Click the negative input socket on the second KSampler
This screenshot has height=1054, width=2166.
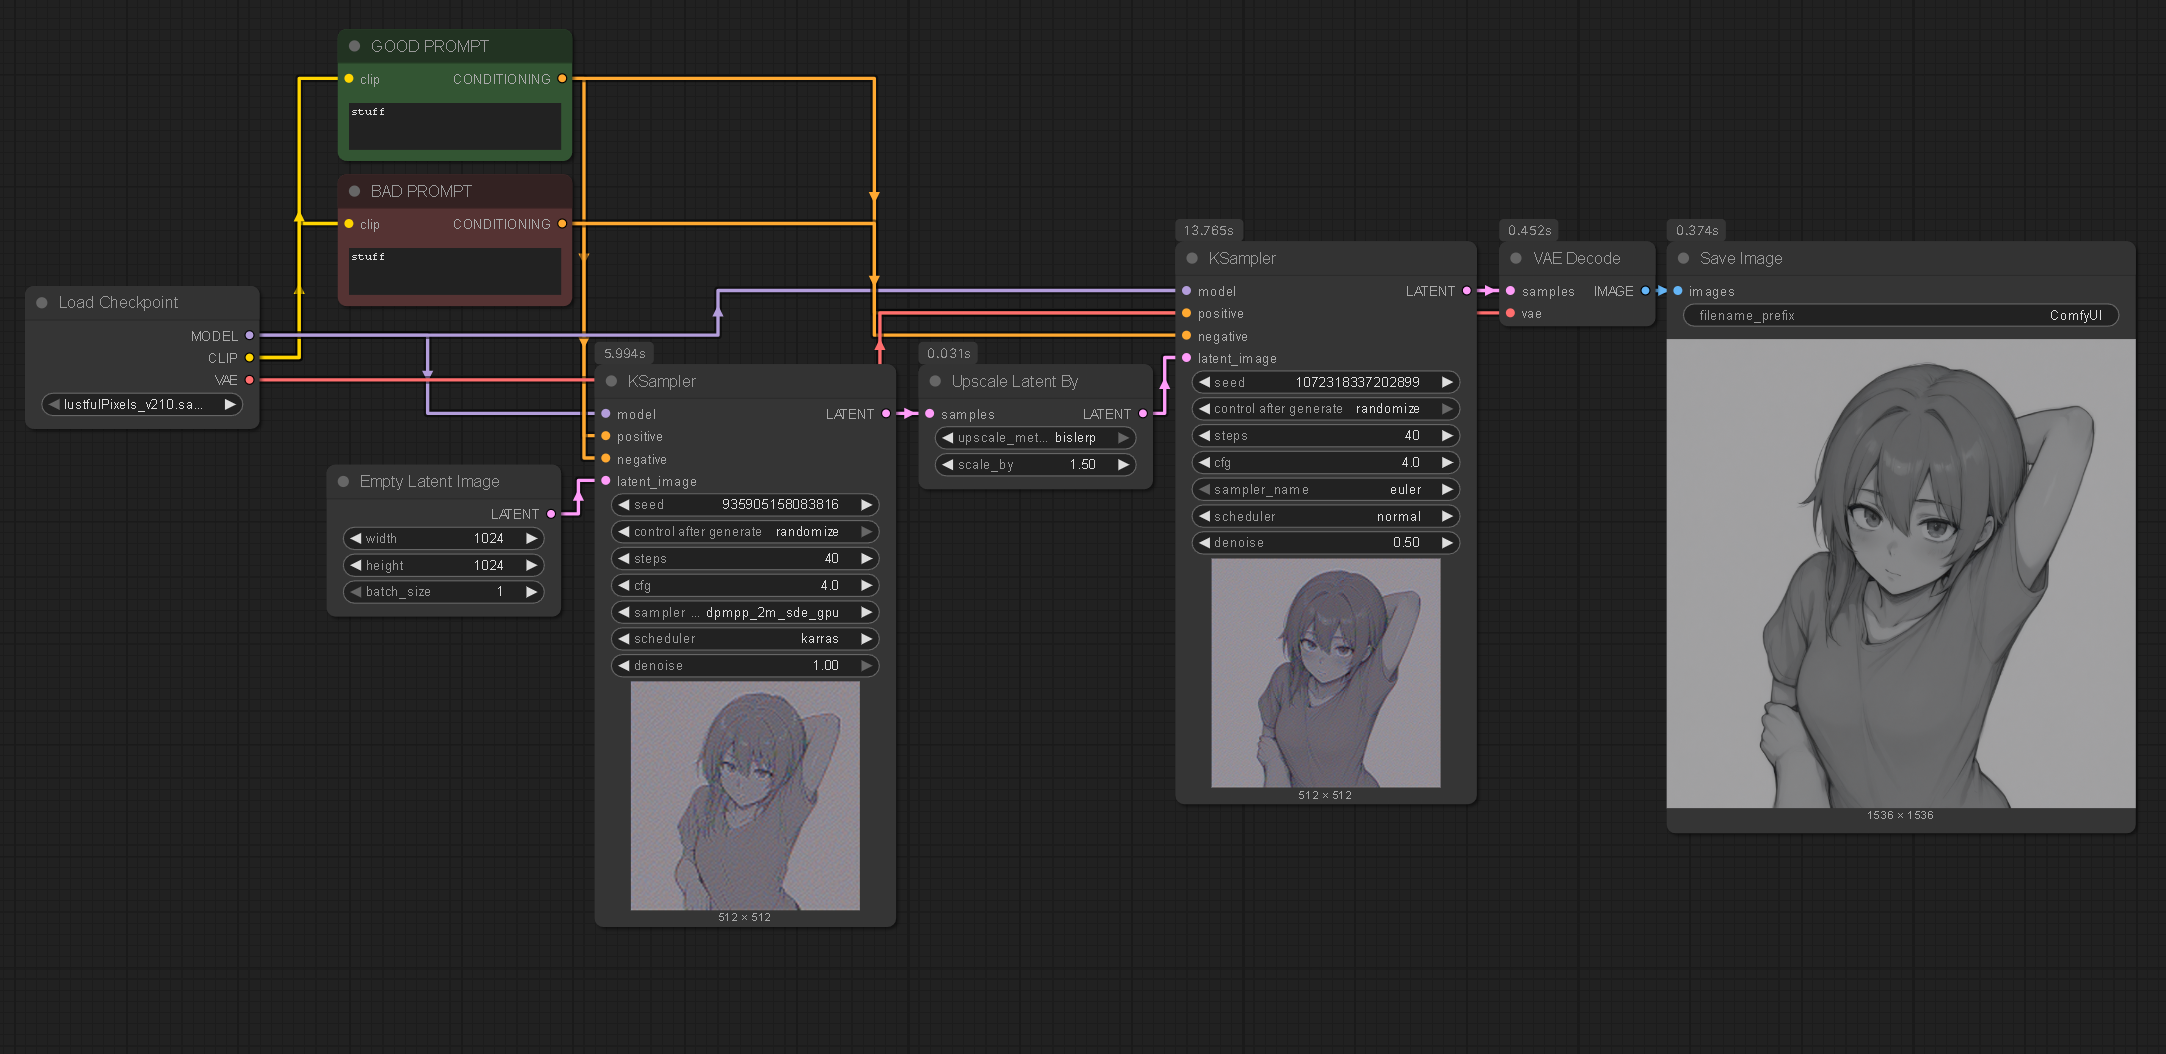coord(1187,336)
